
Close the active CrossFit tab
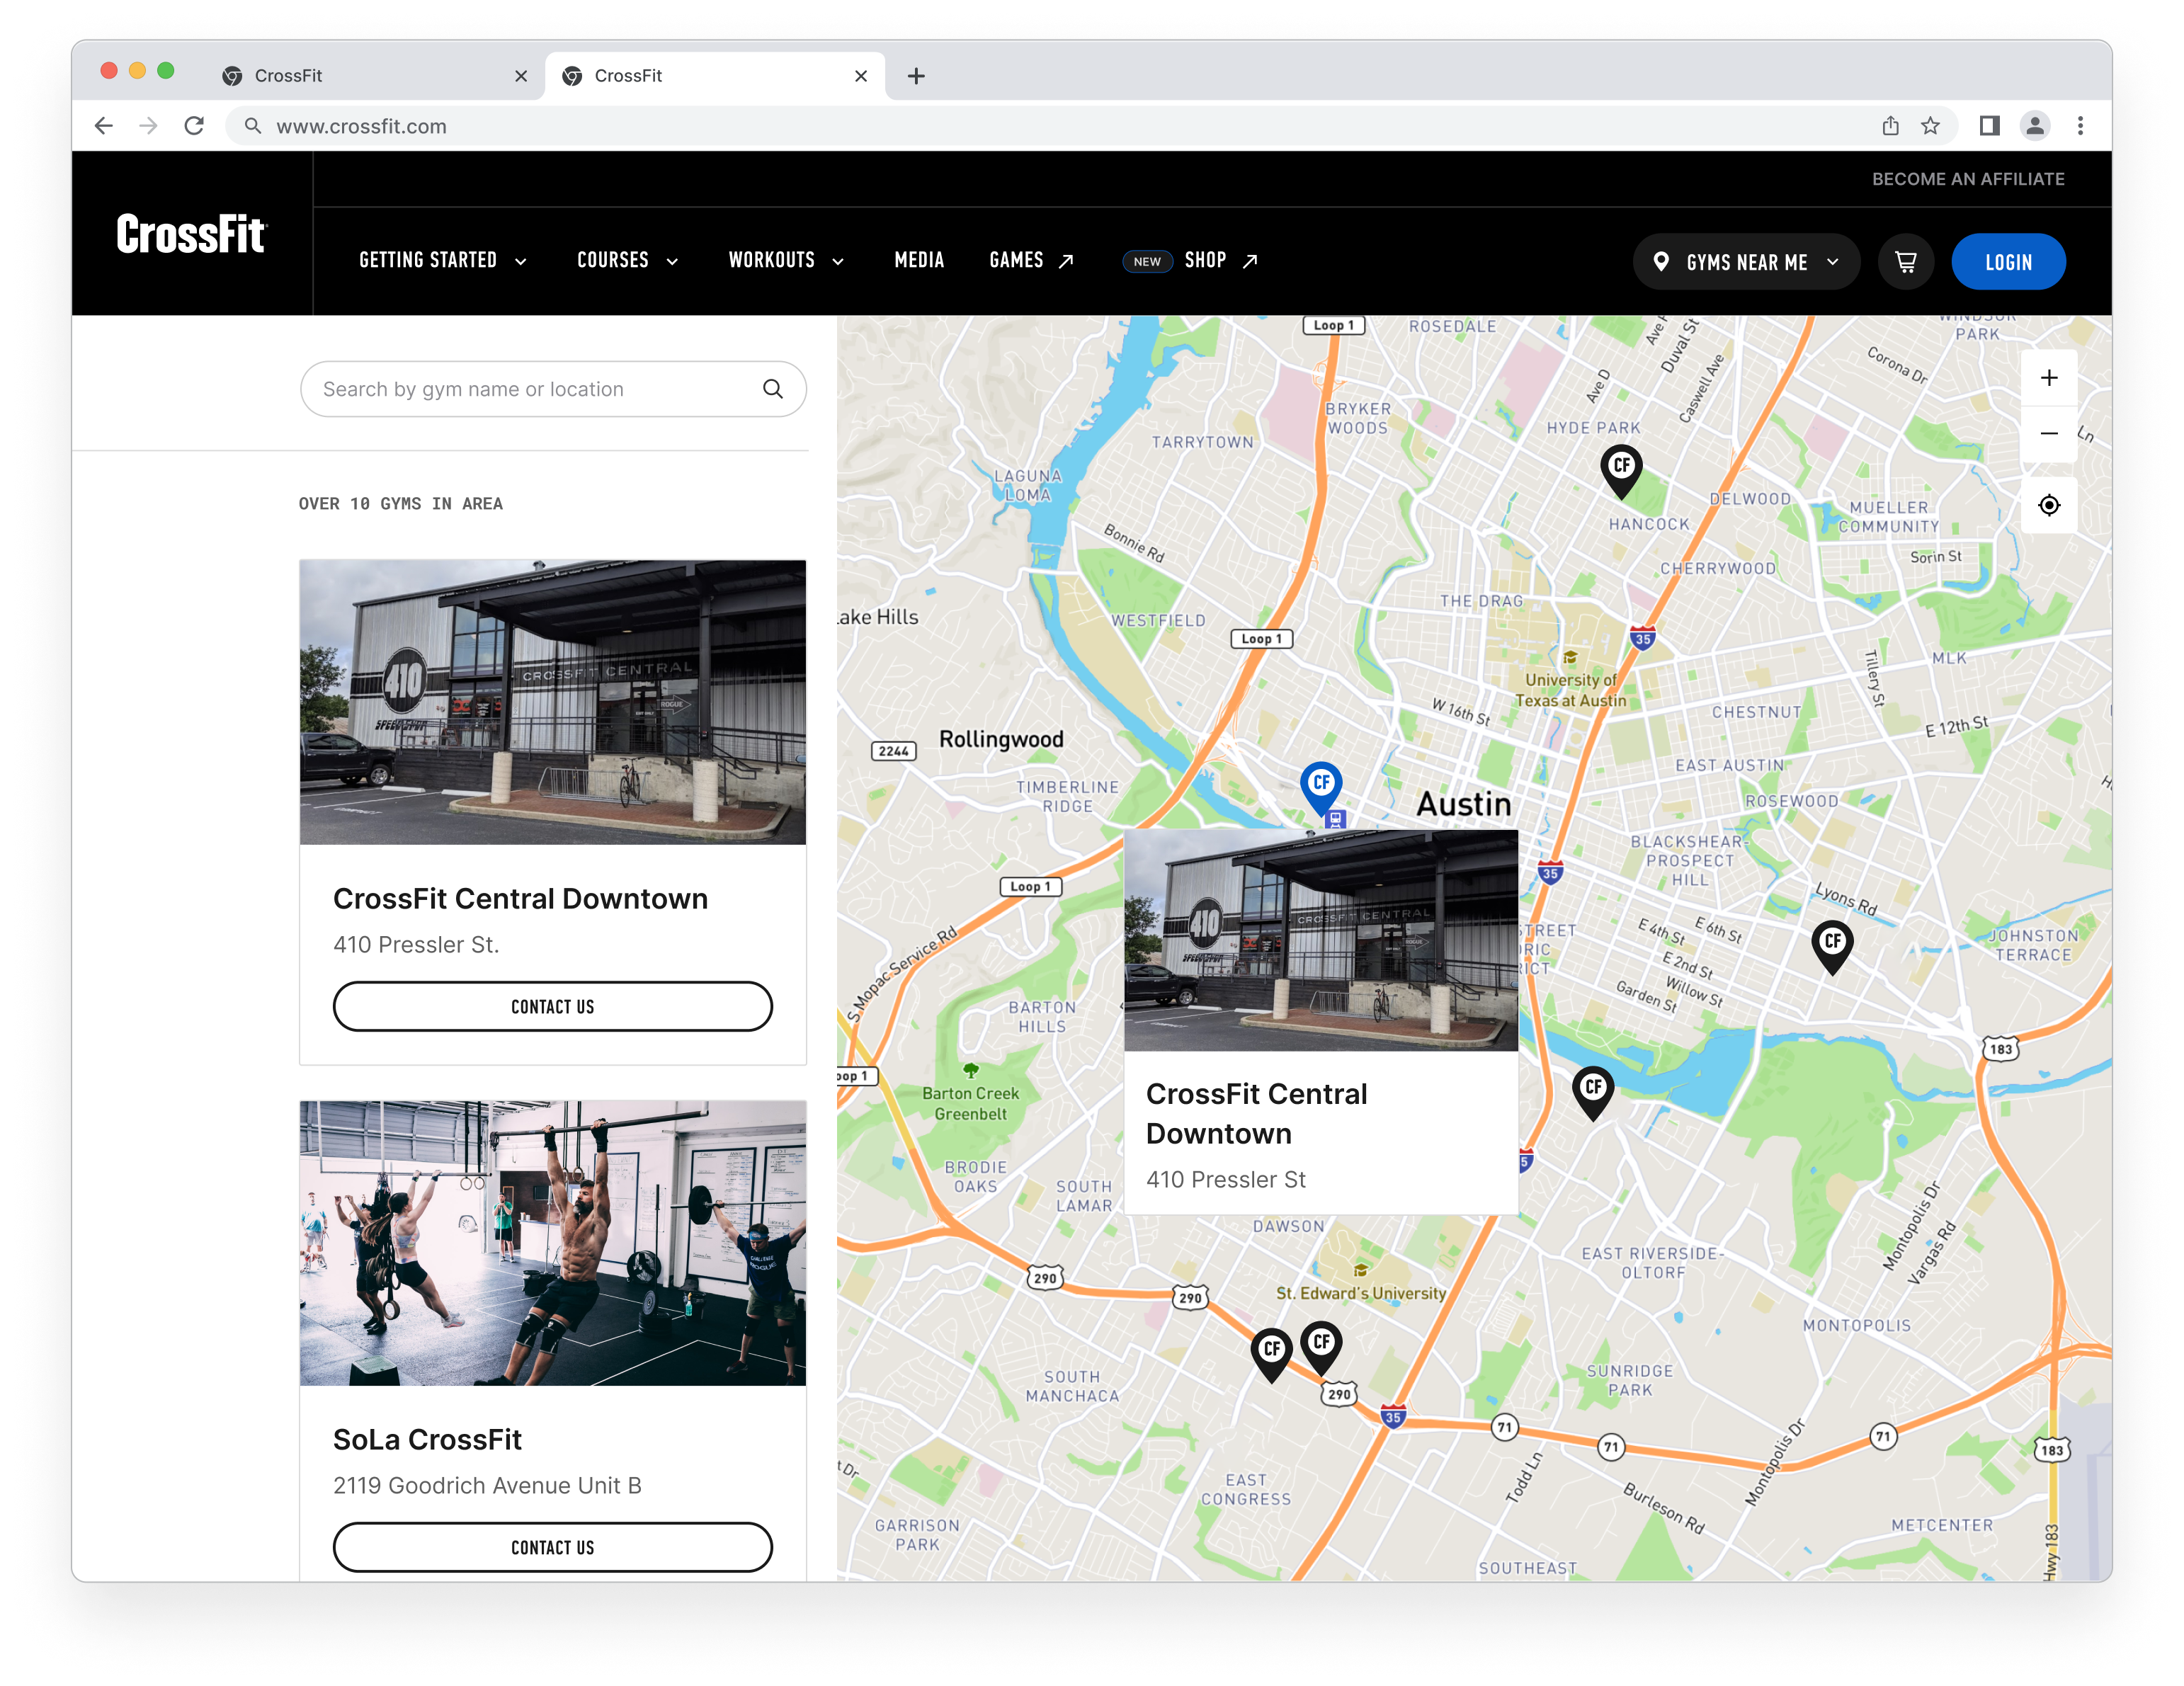pyautogui.click(x=861, y=76)
